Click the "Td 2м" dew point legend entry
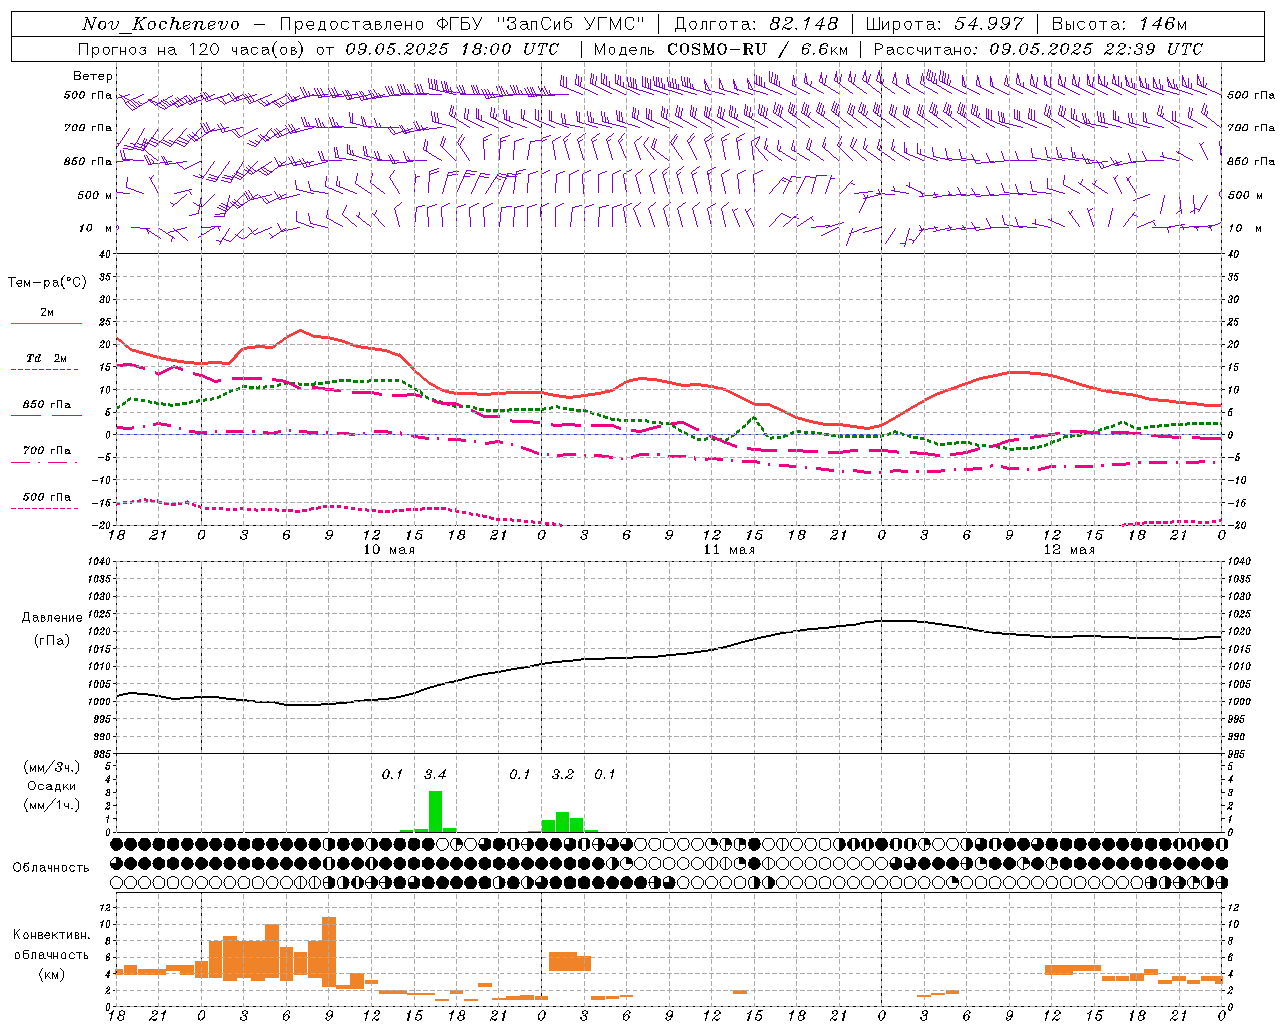The height and width of the screenshot is (1024, 1280). [x=46, y=358]
